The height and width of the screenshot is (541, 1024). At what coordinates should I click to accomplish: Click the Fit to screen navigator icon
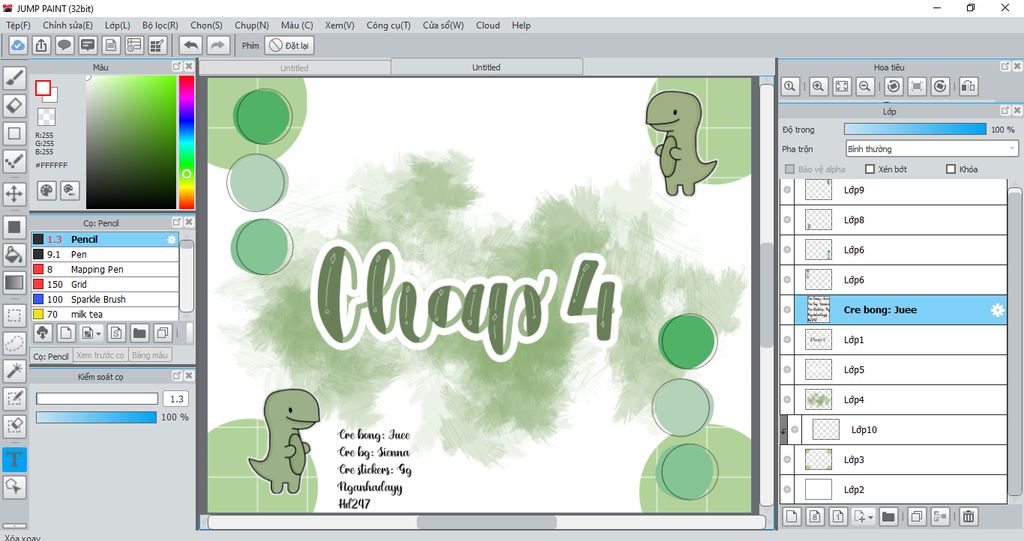coord(842,86)
